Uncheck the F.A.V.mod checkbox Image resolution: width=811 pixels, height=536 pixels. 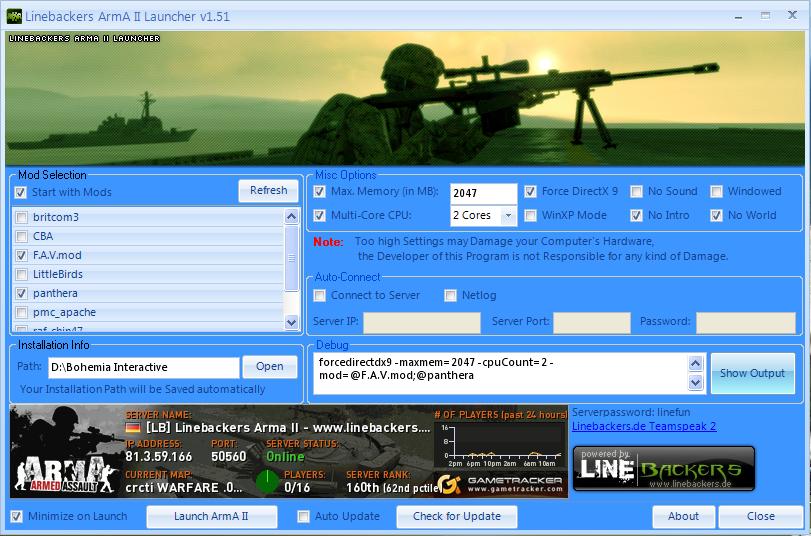pos(21,255)
